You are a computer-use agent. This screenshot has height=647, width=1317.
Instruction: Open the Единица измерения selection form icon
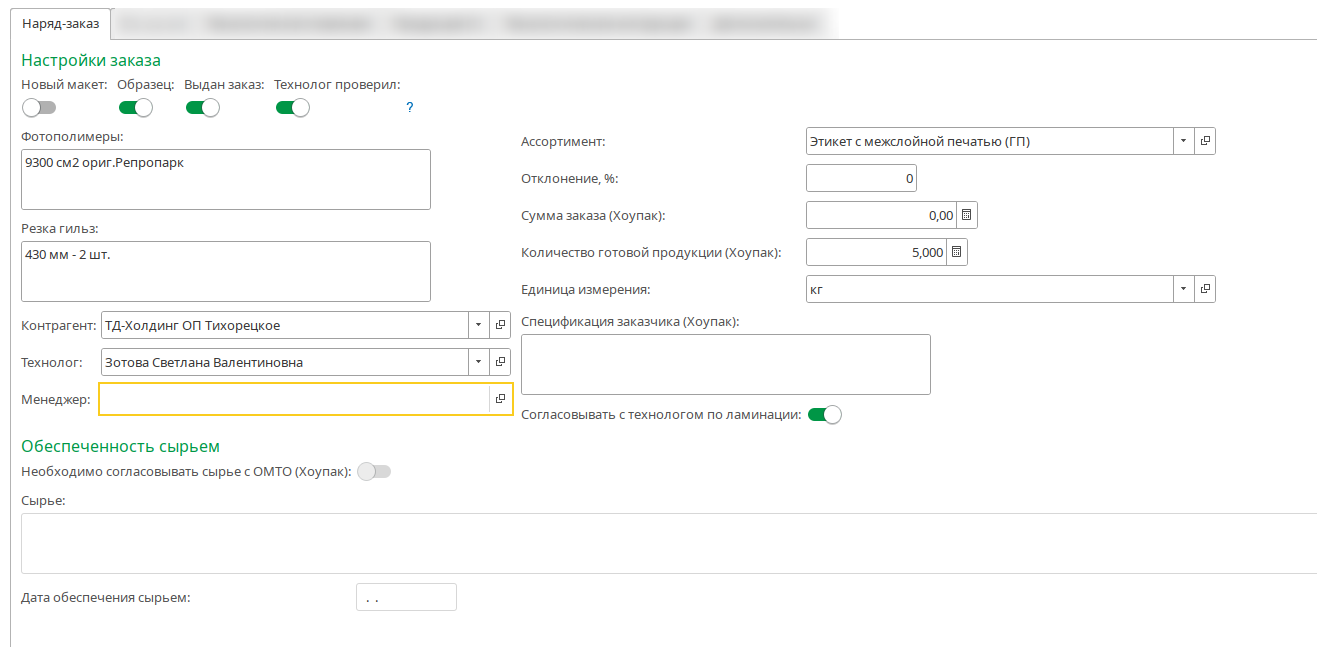(1205, 289)
